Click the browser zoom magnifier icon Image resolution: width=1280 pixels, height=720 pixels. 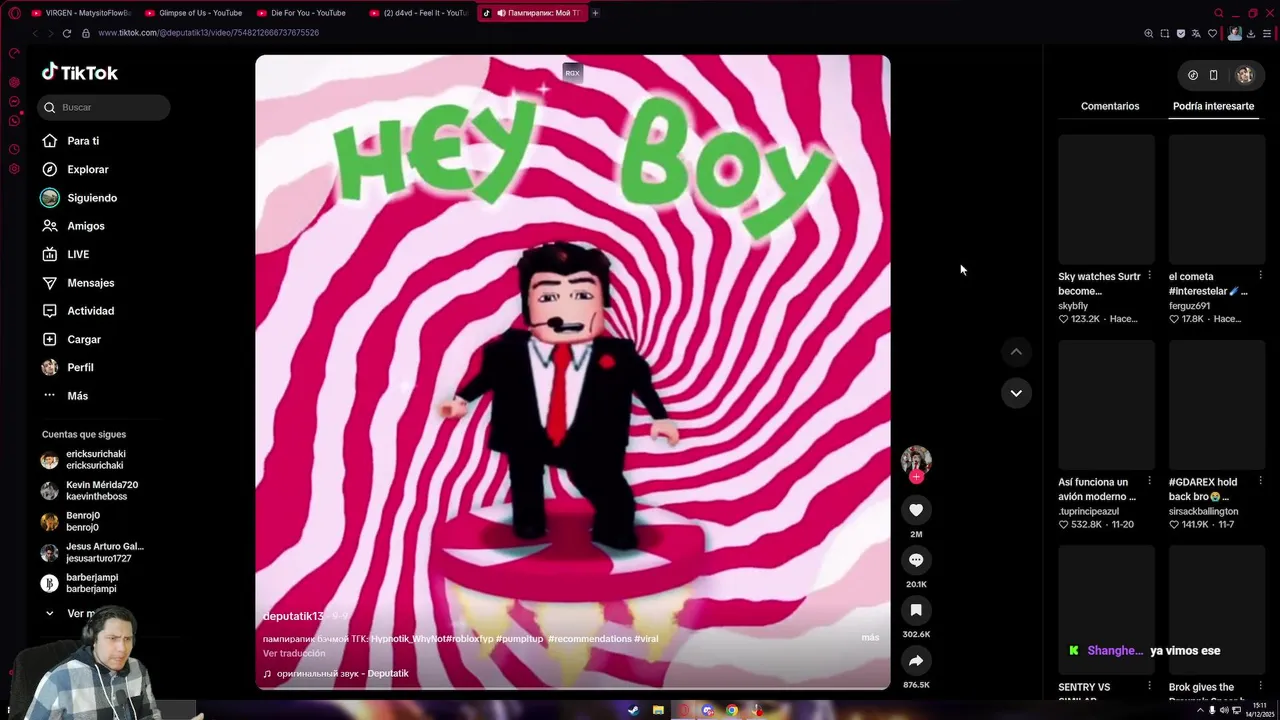pos(1149,33)
